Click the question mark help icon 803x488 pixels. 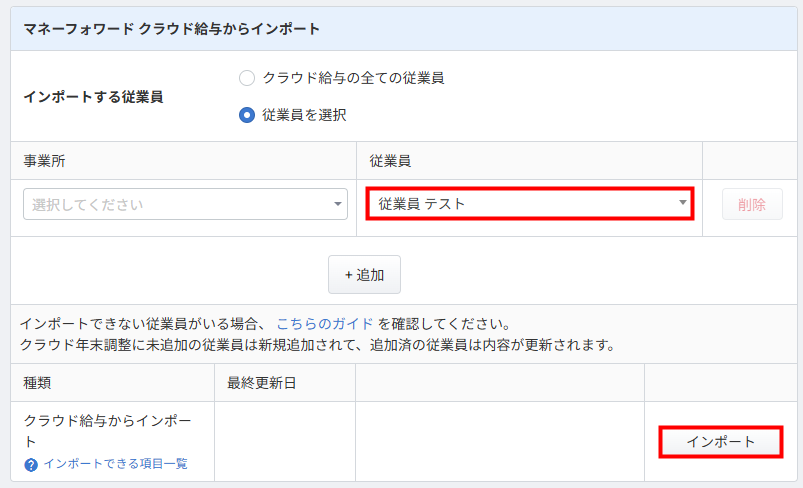(31, 464)
